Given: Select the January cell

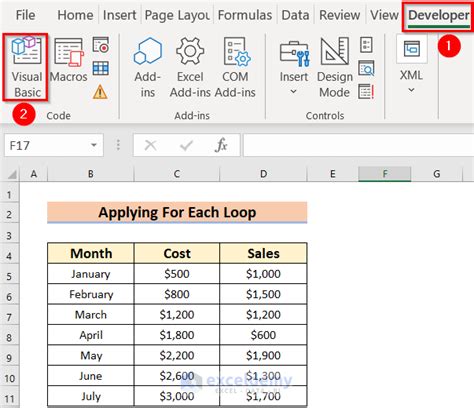Looking at the screenshot, I should coord(91,274).
